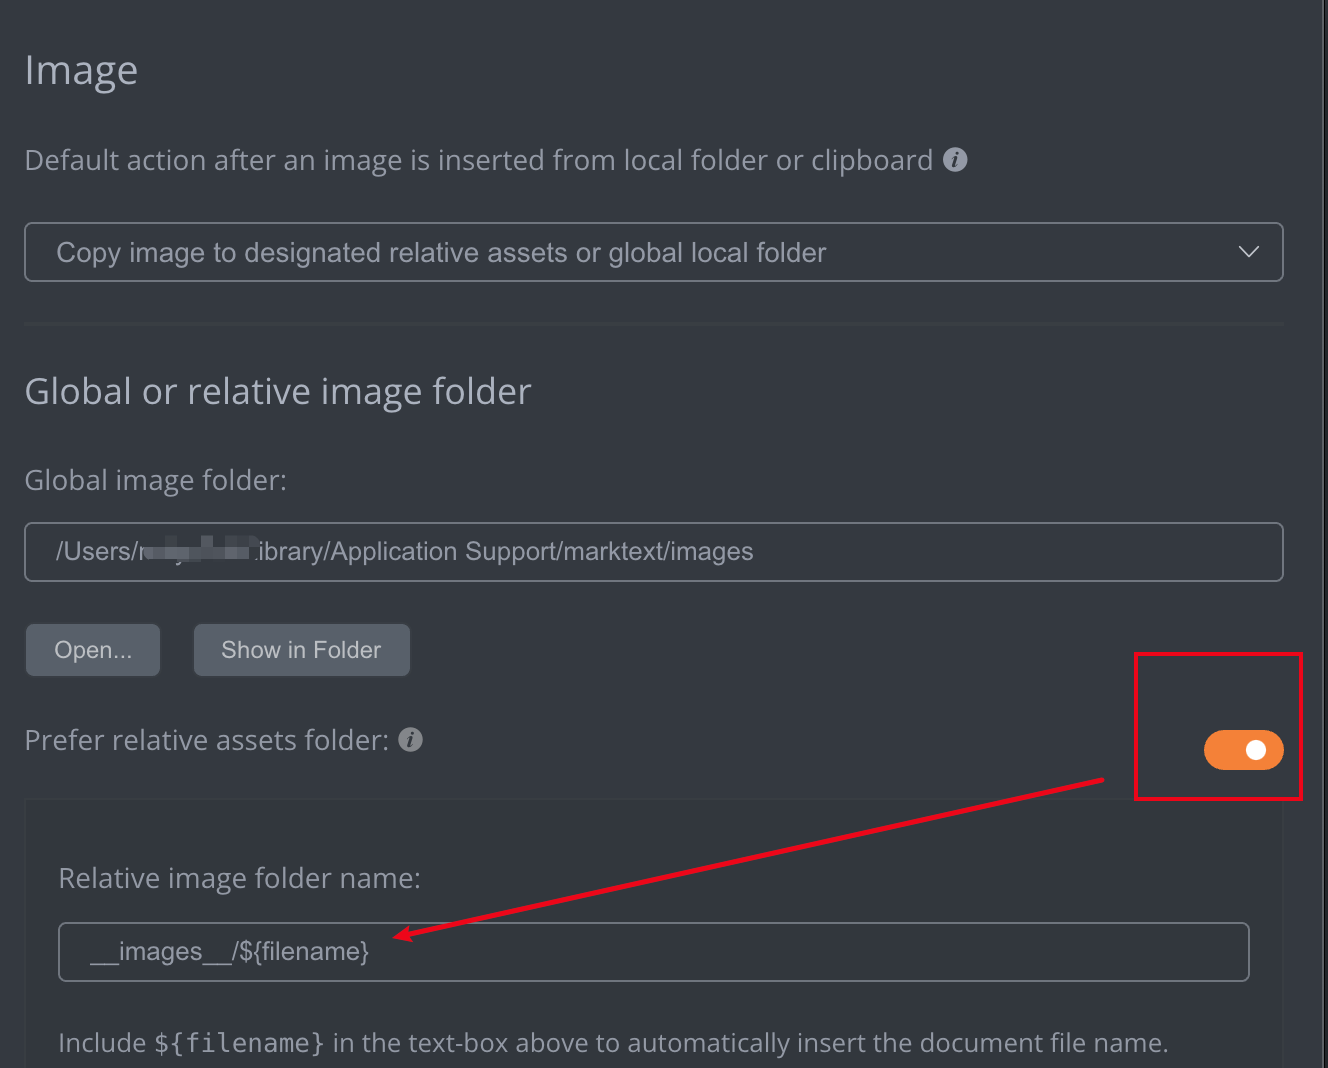Disable the Prefer relative assets folder toggle
The height and width of the screenshot is (1068, 1328).
point(1244,750)
